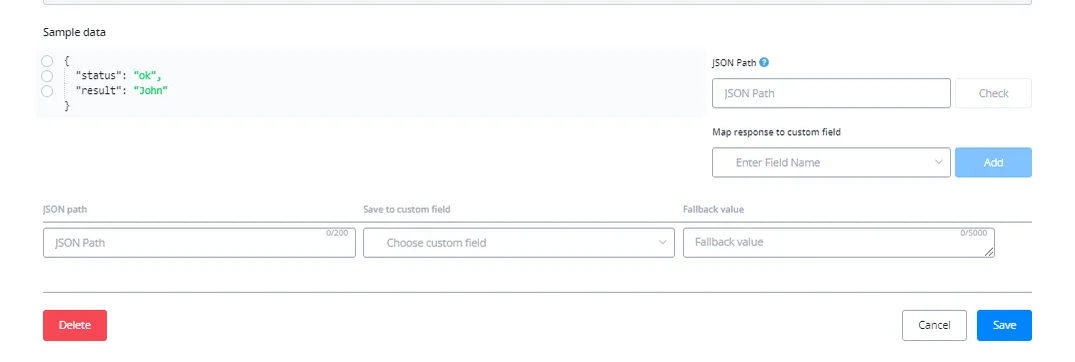Click the chevron arrow in Enter Field Name box
The width and height of the screenshot is (1075, 362).
pos(938,162)
